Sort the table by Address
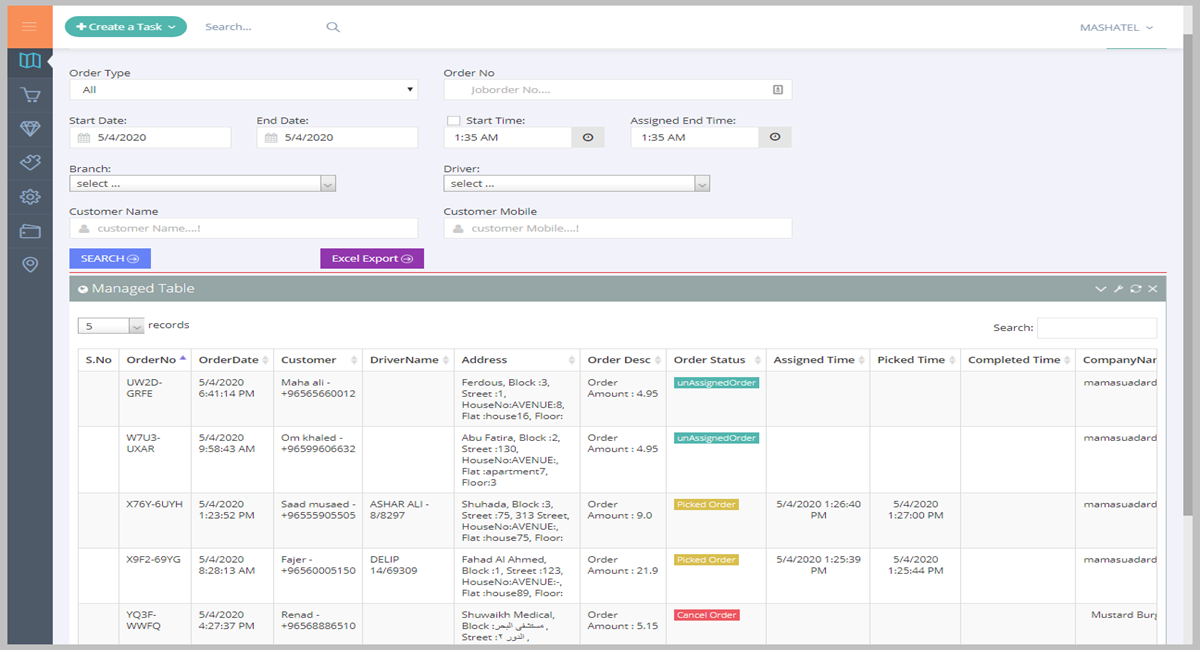The width and height of the screenshot is (1200, 650). (x=517, y=360)
